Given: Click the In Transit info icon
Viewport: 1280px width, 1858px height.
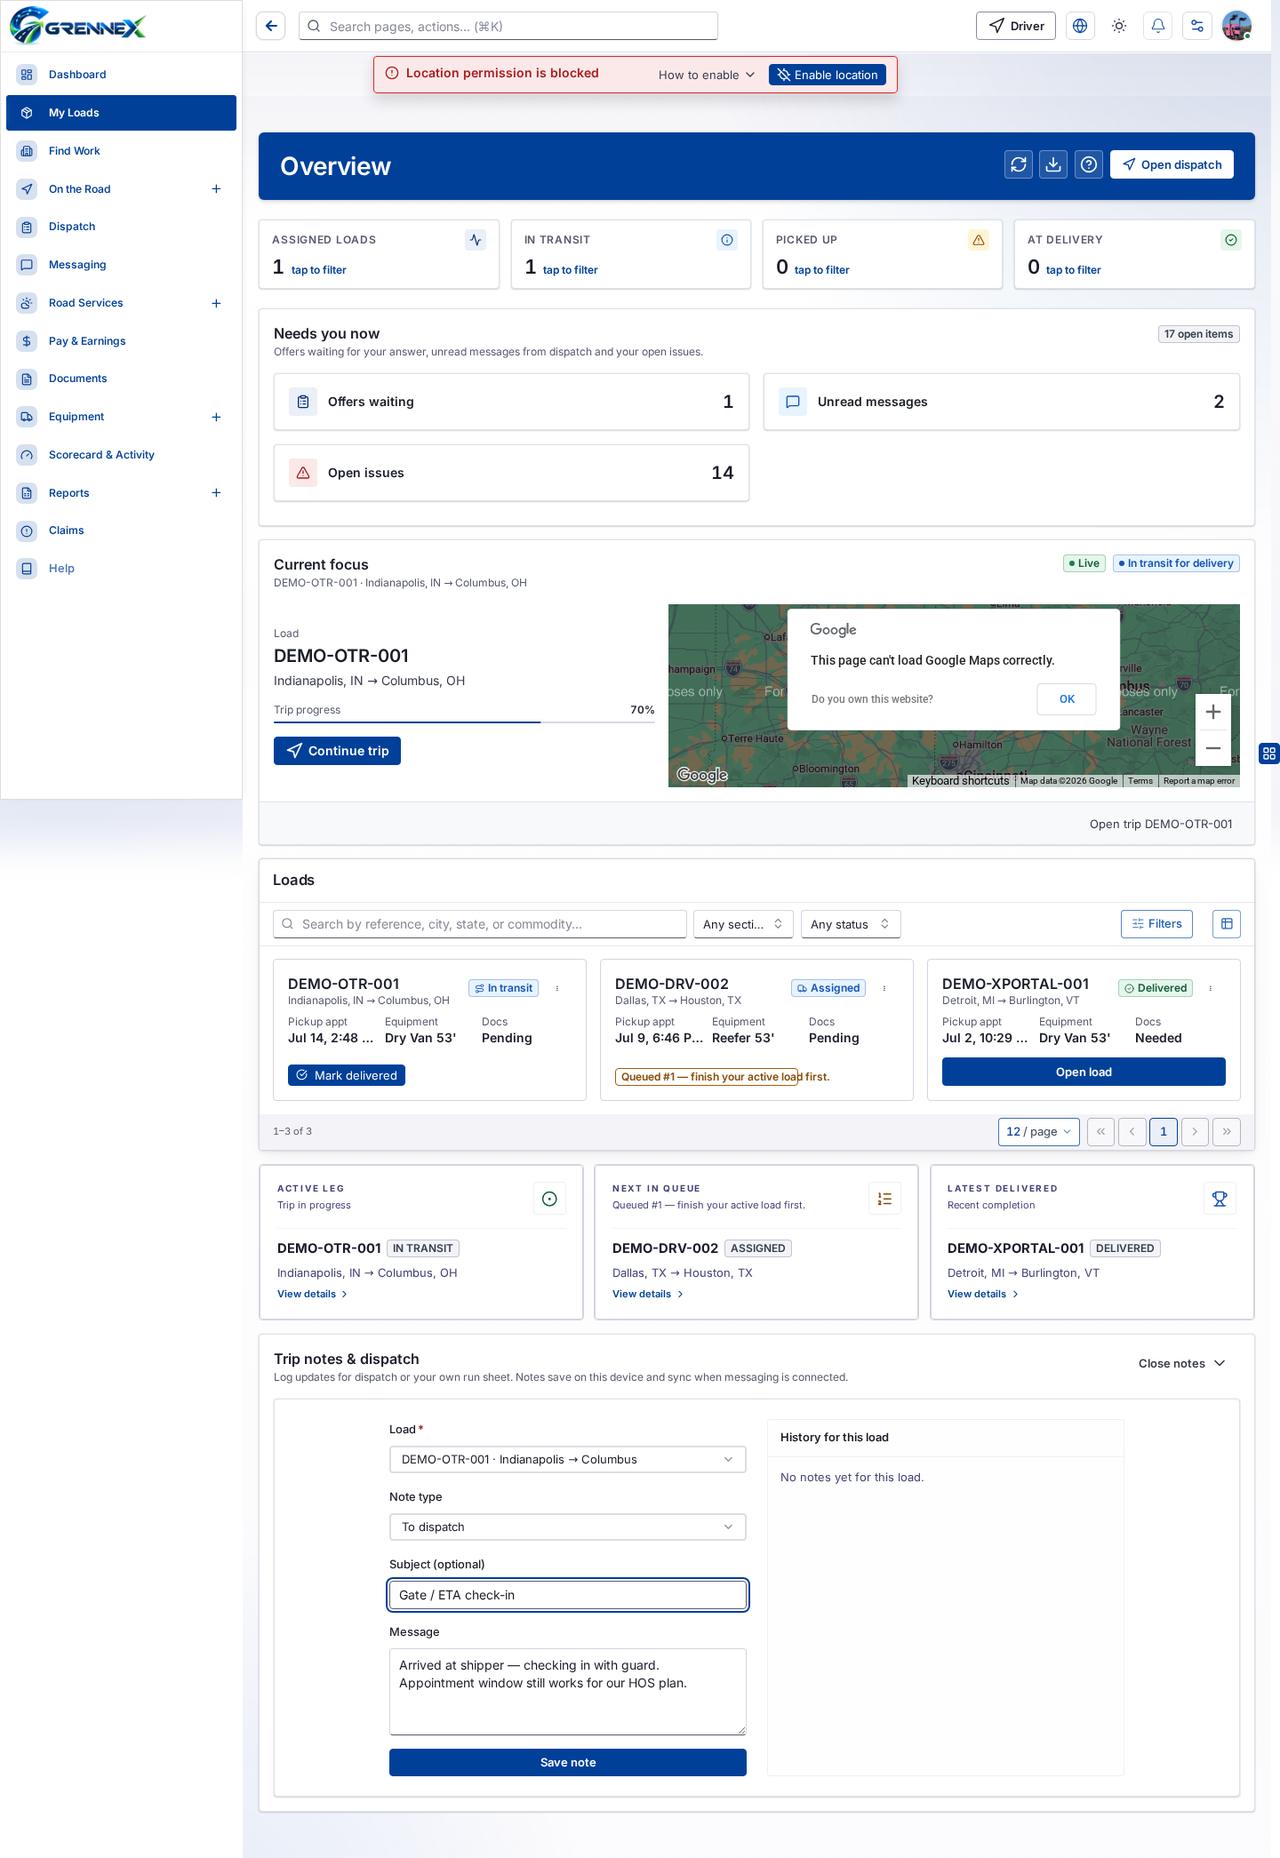Looking at the screenshot, I should 727,240.
